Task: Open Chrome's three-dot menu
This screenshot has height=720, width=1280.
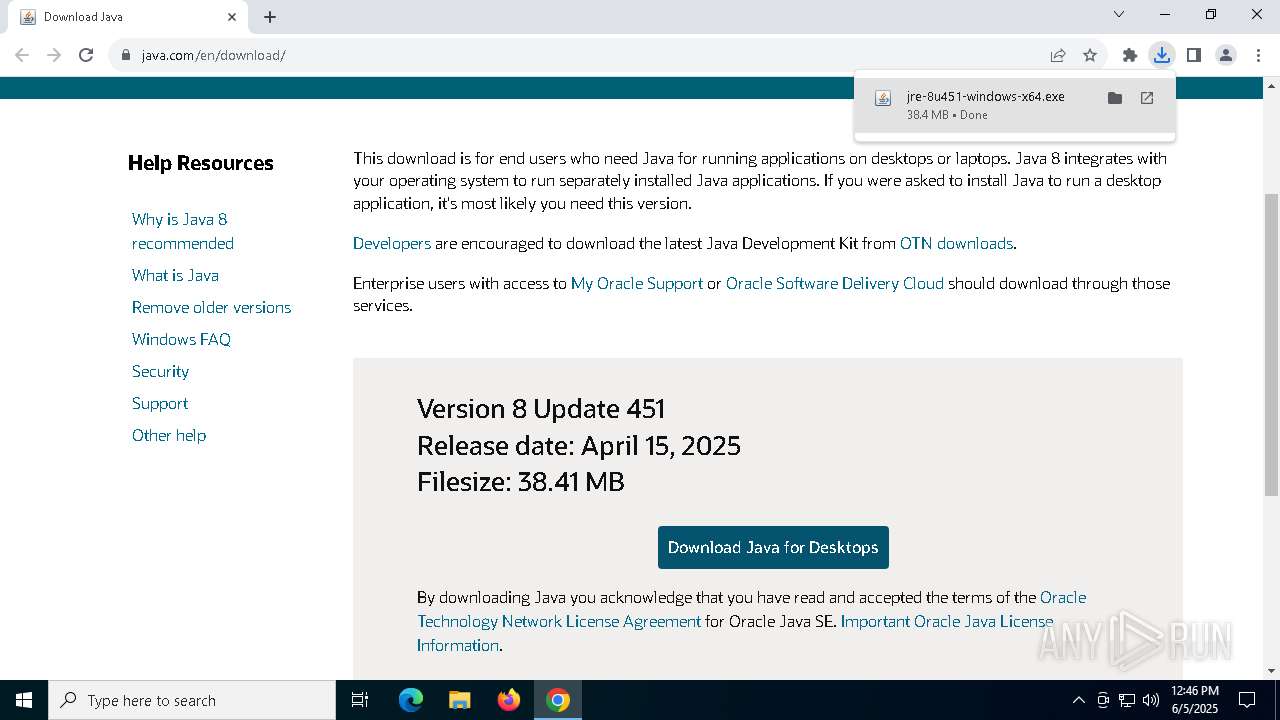Action: tap(1257, 55)
